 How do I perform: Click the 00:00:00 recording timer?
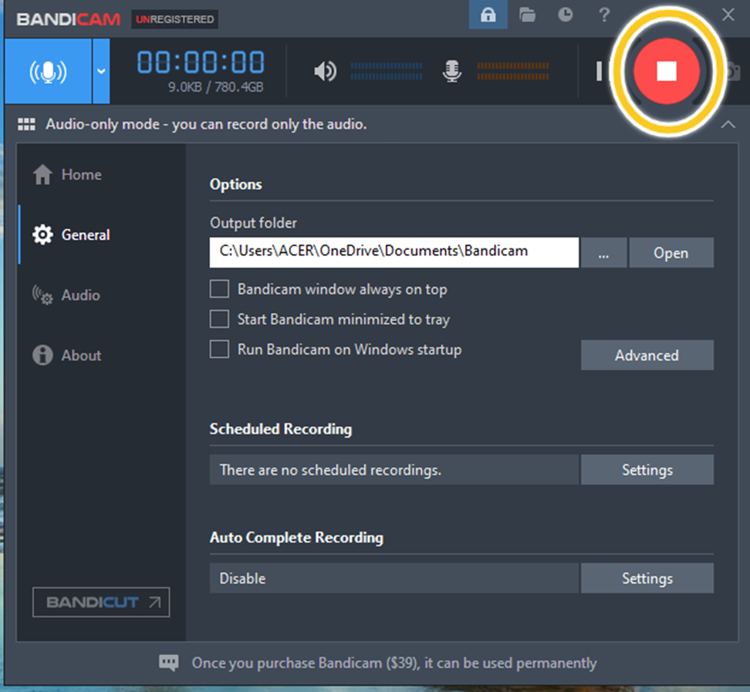click(x=200, y=62)
